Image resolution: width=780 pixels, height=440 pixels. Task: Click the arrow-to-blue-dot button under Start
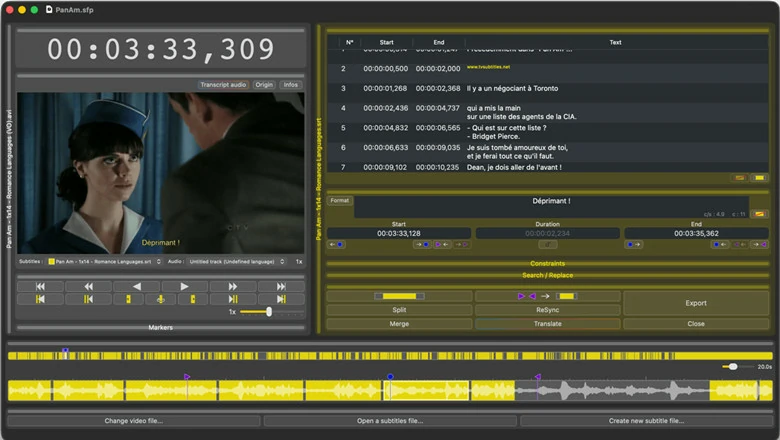point(422,245)
